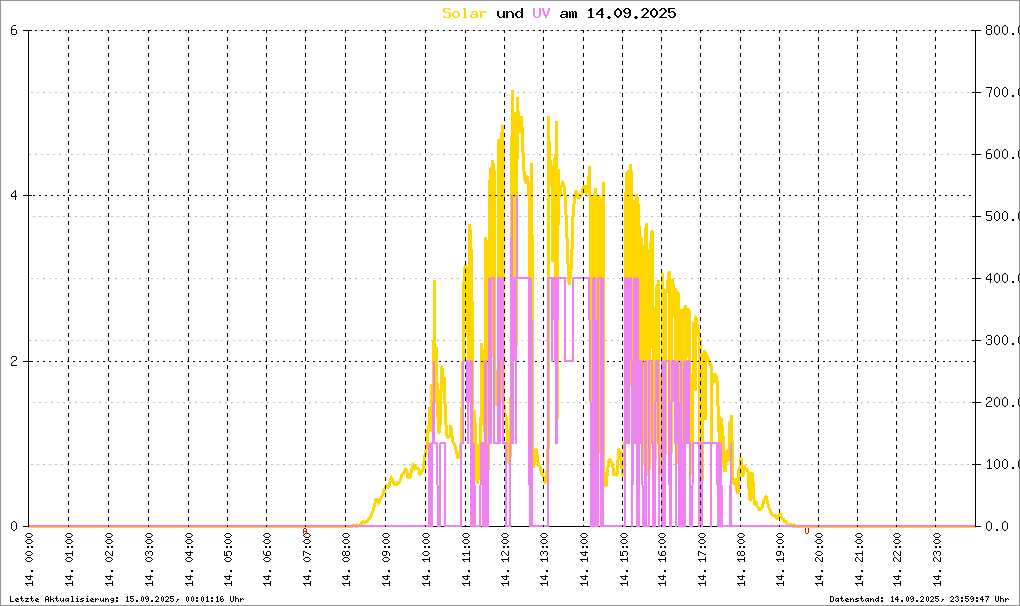Click the red sunset marker 'U' before 20:00
Screen dimensions: 1020x606
pyautogui.click(x=807, y=531)
